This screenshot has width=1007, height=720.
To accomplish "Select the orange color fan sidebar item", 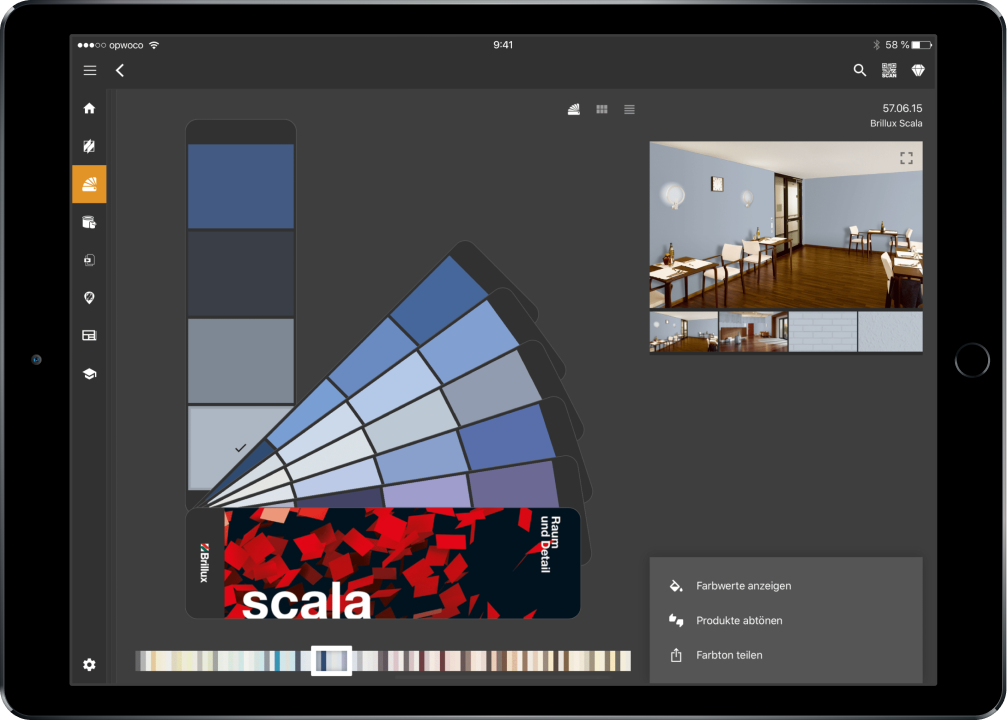I will (x=89, y=184).
